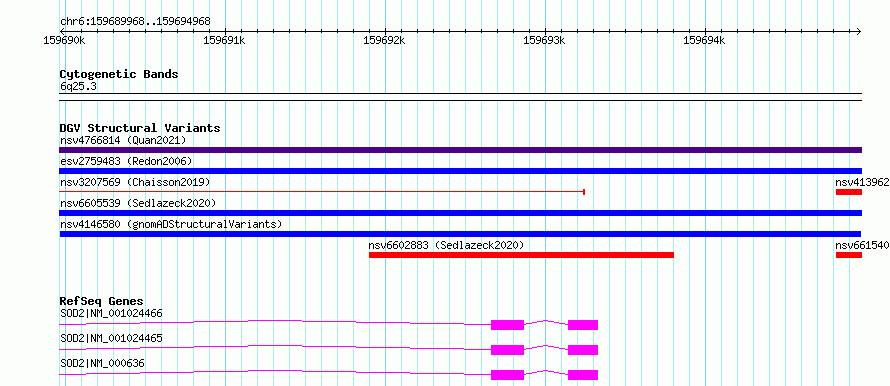Click the 159690k ruler tick label
Viewport: 890px width, 386px height.
tap(65, 40)
